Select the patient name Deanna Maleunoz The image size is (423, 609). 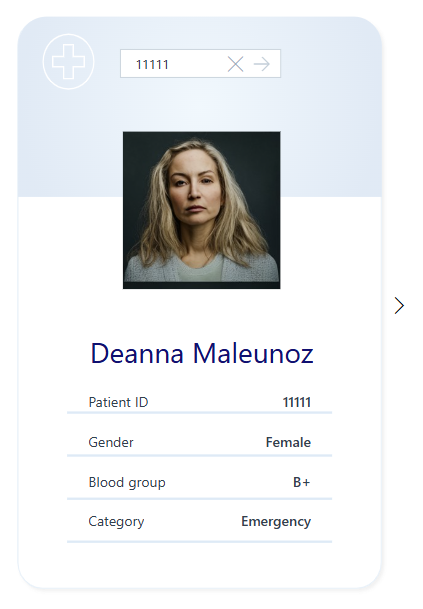point(202,353)
